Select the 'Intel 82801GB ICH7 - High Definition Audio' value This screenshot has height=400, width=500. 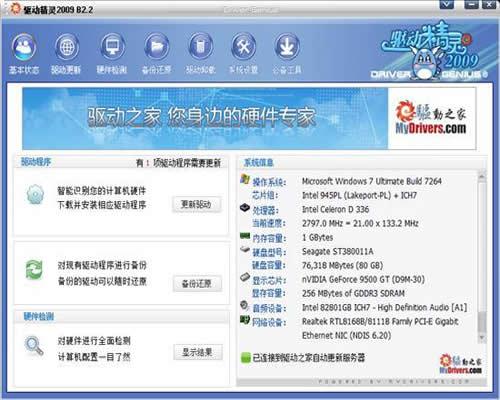point(384,307)
